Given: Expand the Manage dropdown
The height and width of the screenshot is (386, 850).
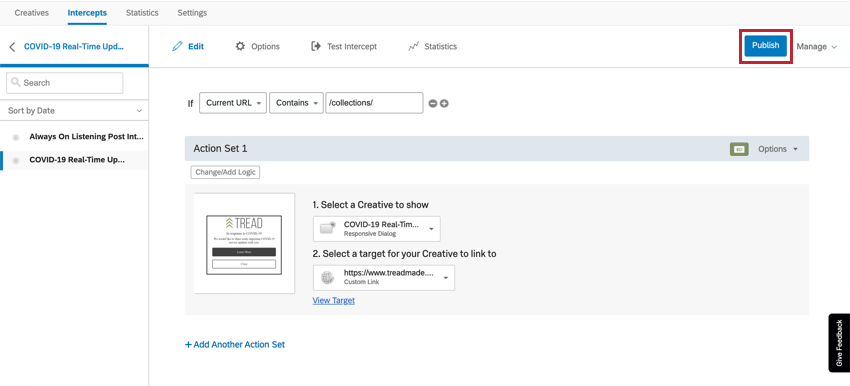Looking at the screenshot, I should (817, 47).
